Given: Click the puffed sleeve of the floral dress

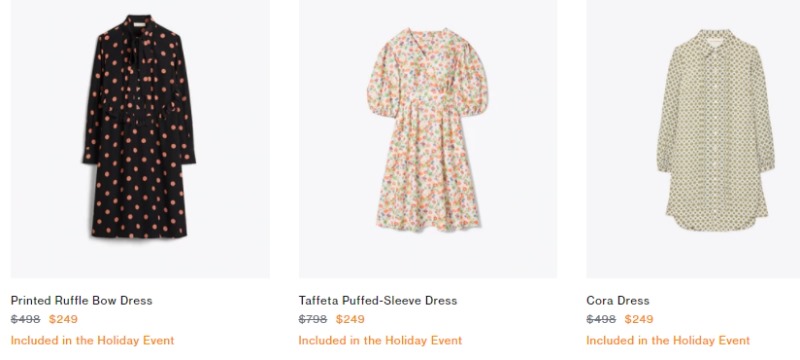Looking at the screenshot, I should pyautogui.click(x=383, y=82).
